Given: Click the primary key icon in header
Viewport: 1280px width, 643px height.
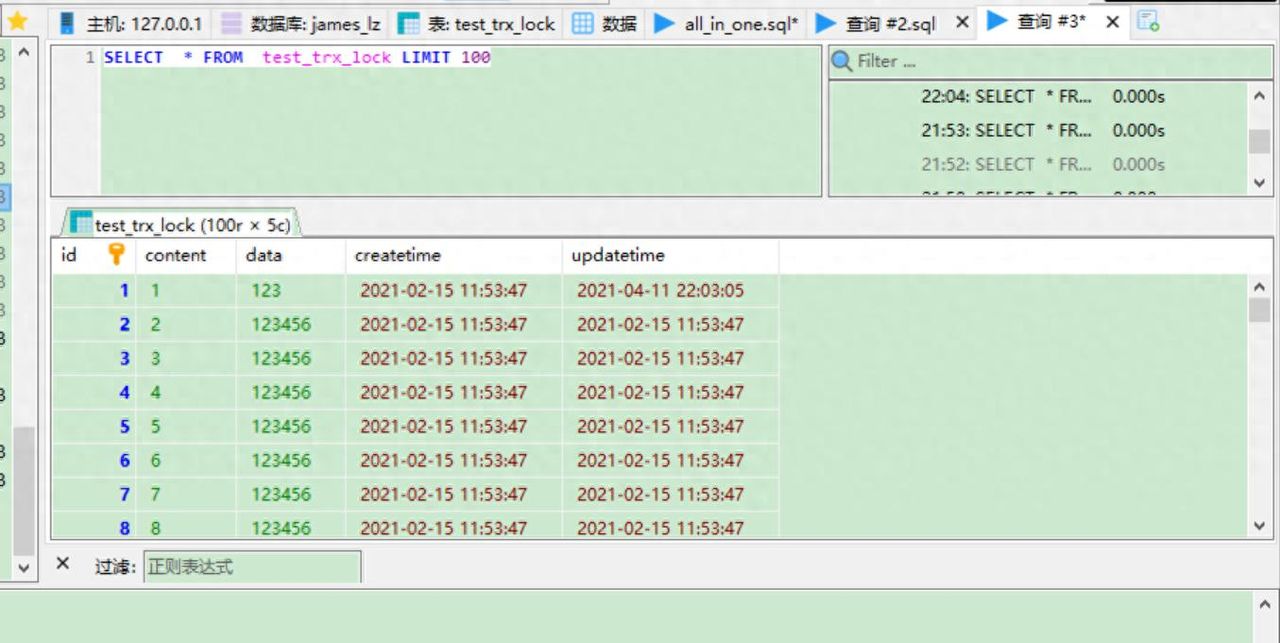Looking at the screenshot, I should tap(116, 255).
